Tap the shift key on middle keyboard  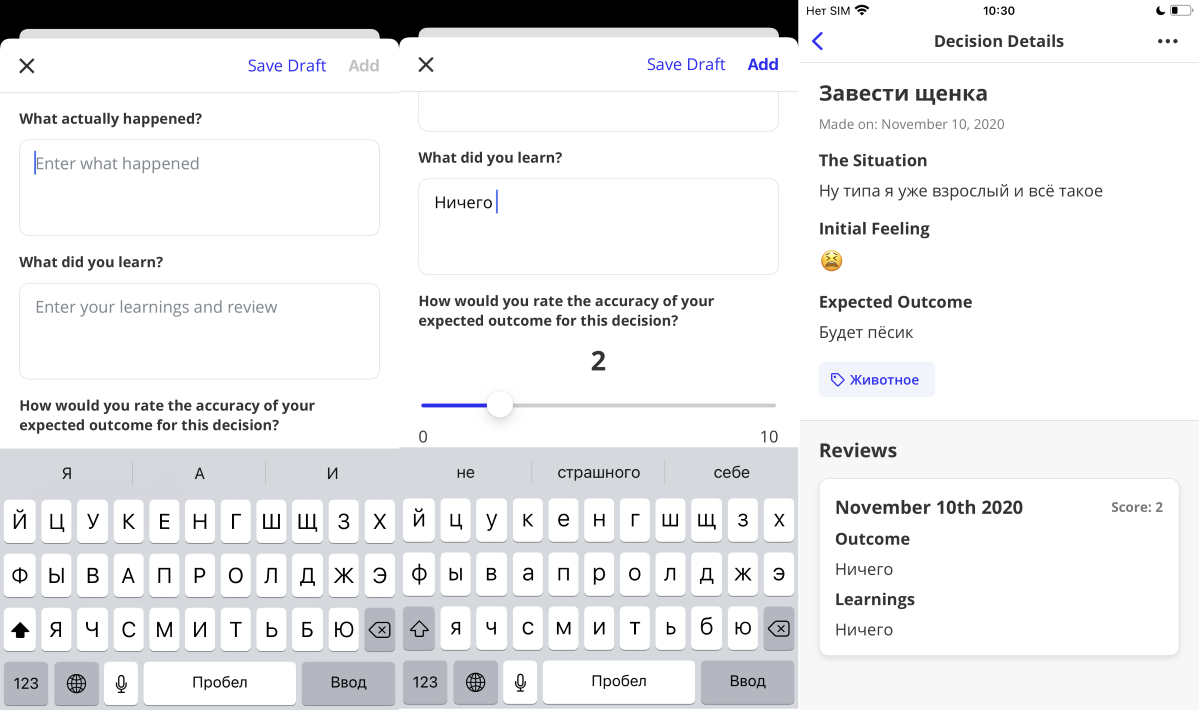click(x=419, y=629)
